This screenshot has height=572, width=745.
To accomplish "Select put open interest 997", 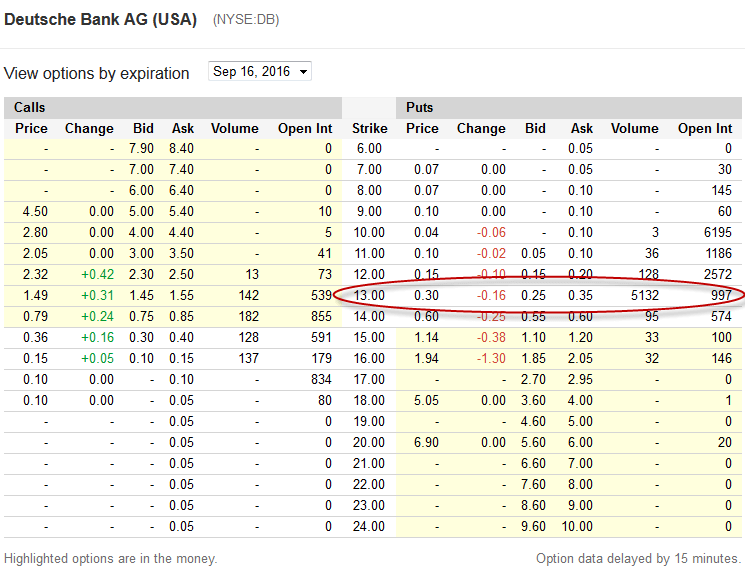I will pyautogui.click(x=721, y=296).
